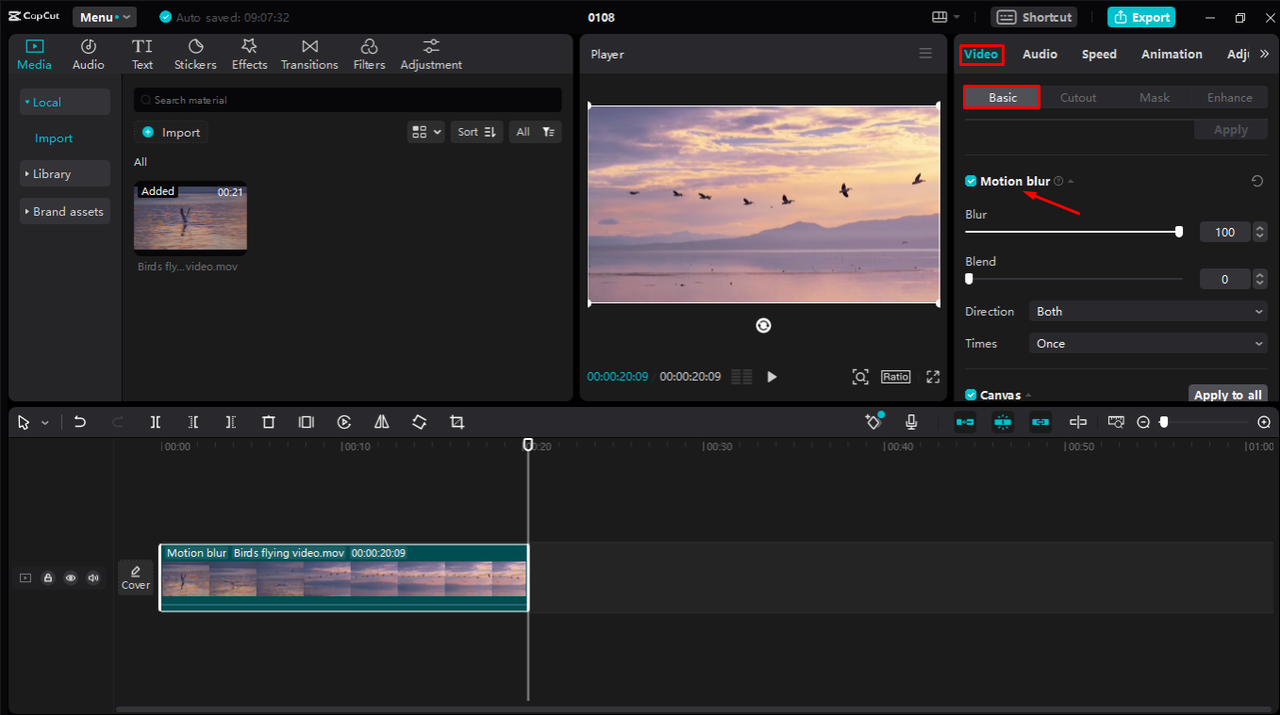
Task: Click the rotate clip icon
Action: [x=419, y=423]
